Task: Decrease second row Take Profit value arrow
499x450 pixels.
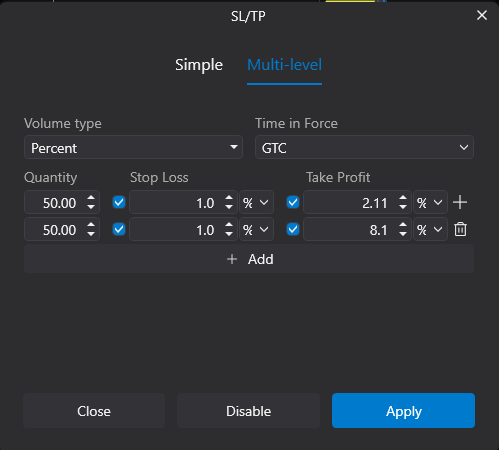Action: tap(403, 234)
